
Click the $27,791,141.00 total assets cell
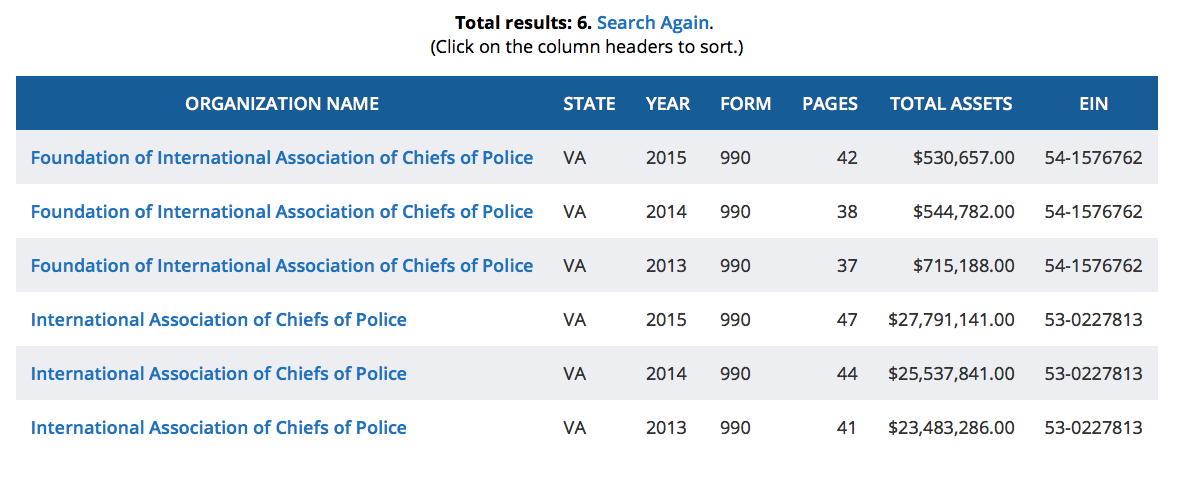[951, 319]
